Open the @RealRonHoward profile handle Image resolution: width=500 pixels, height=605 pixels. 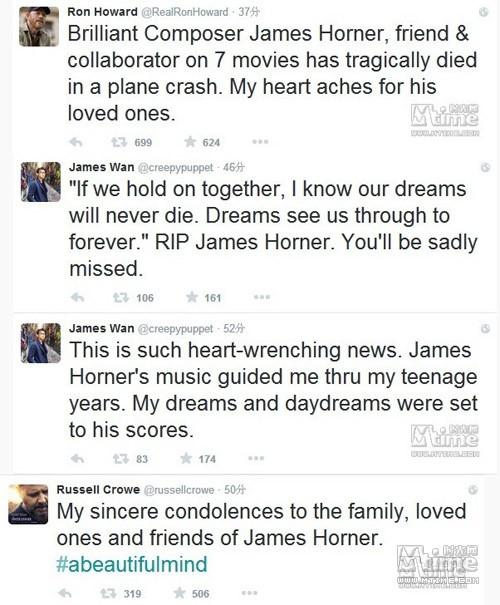pyautogui.click(x=185, y=12)
